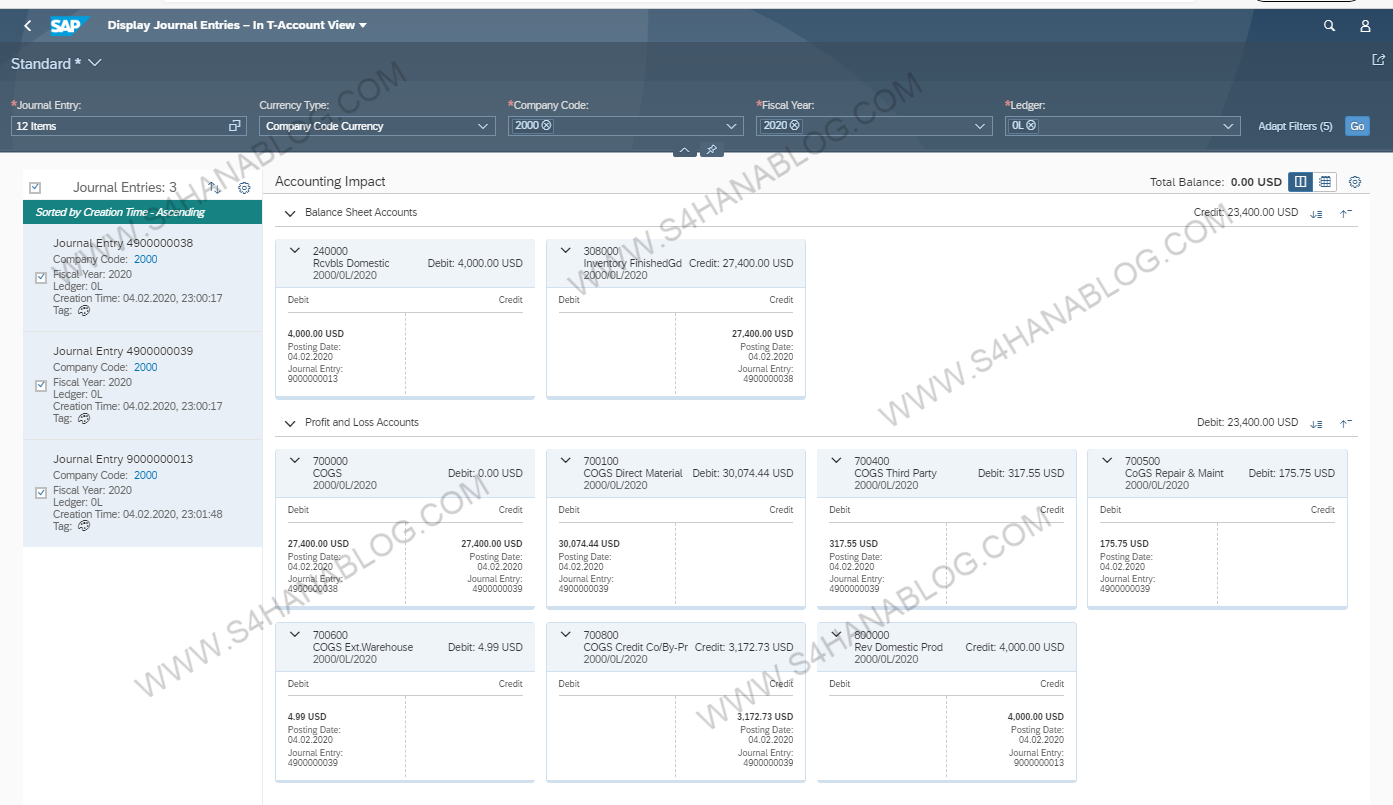Toggle checkbox for Journal Entry 9000000013

41,493
